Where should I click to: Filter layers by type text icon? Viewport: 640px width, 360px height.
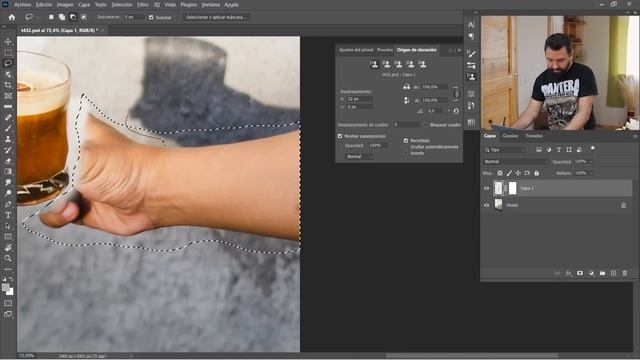(x=559, y=150)
